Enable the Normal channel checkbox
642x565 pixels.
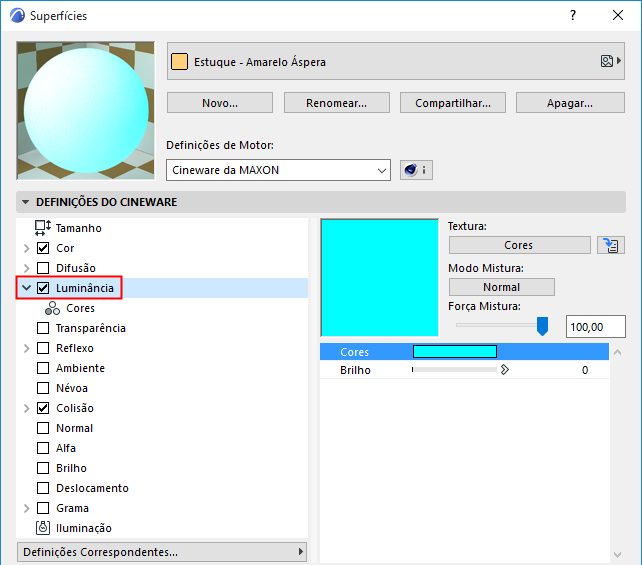pyautogui.click(x=43, y=428)
